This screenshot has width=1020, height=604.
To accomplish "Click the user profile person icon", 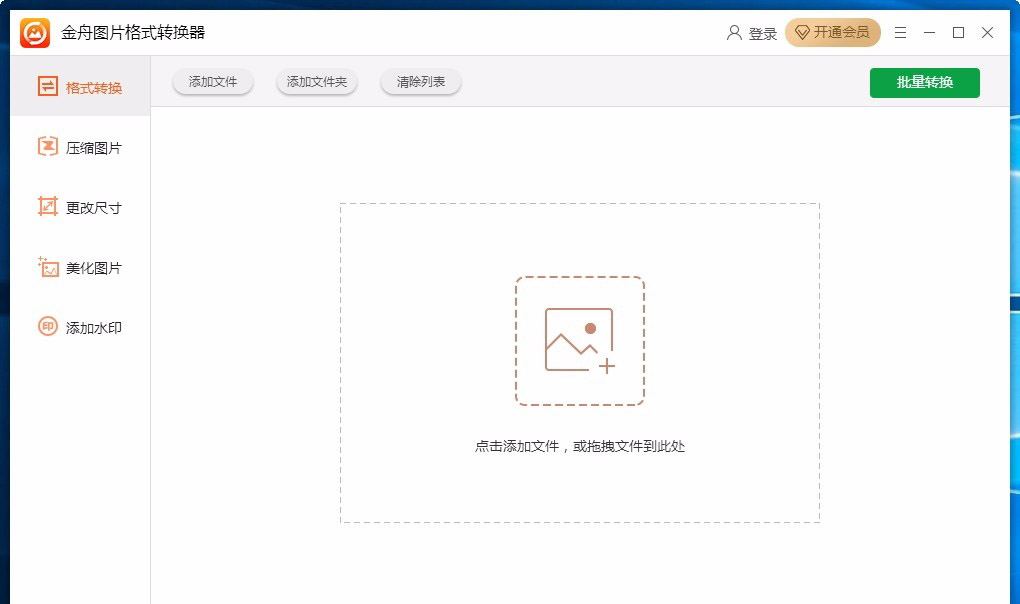I will pyautogui.click(x=736, y=32).
